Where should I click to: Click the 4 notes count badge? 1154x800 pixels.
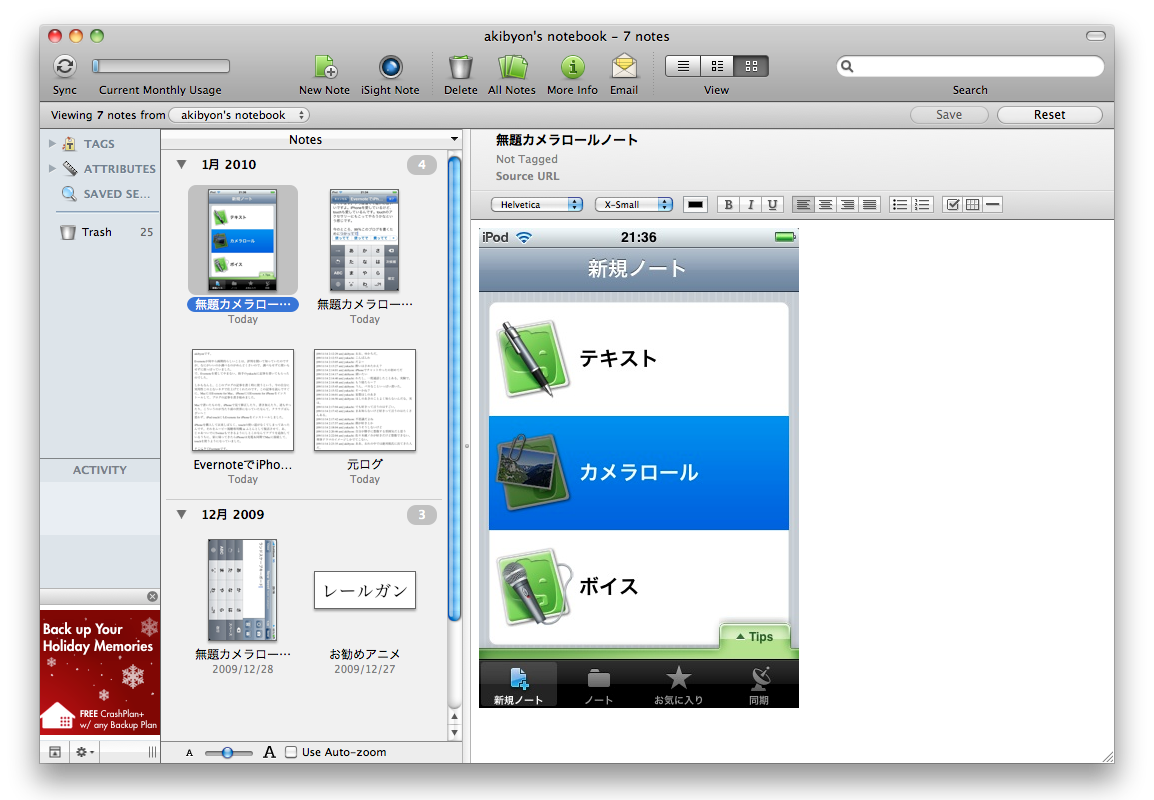pos(422,165)
